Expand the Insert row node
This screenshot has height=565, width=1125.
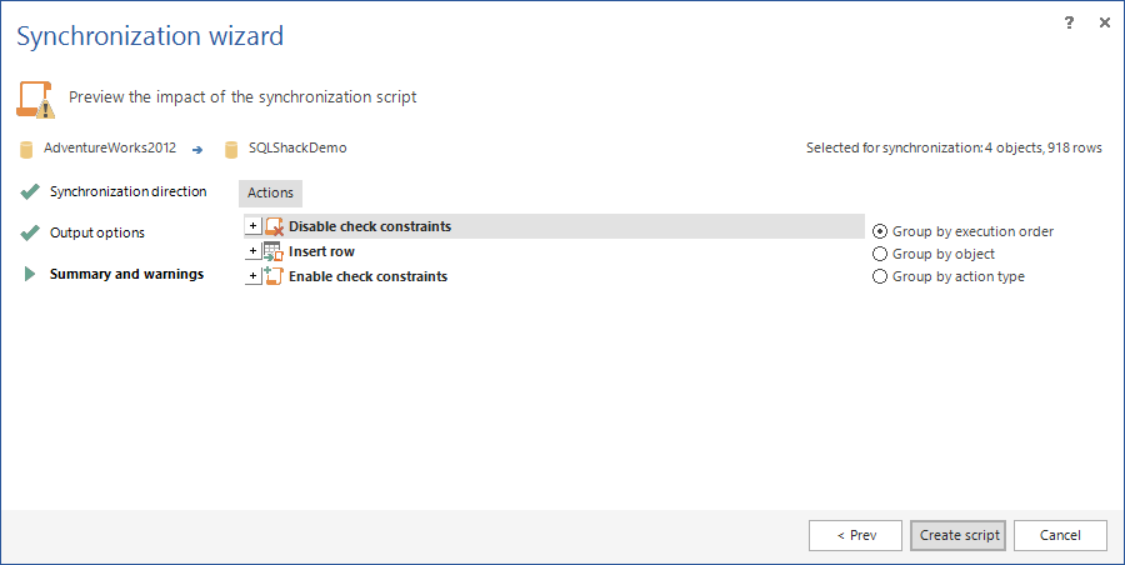coord(253,252)
